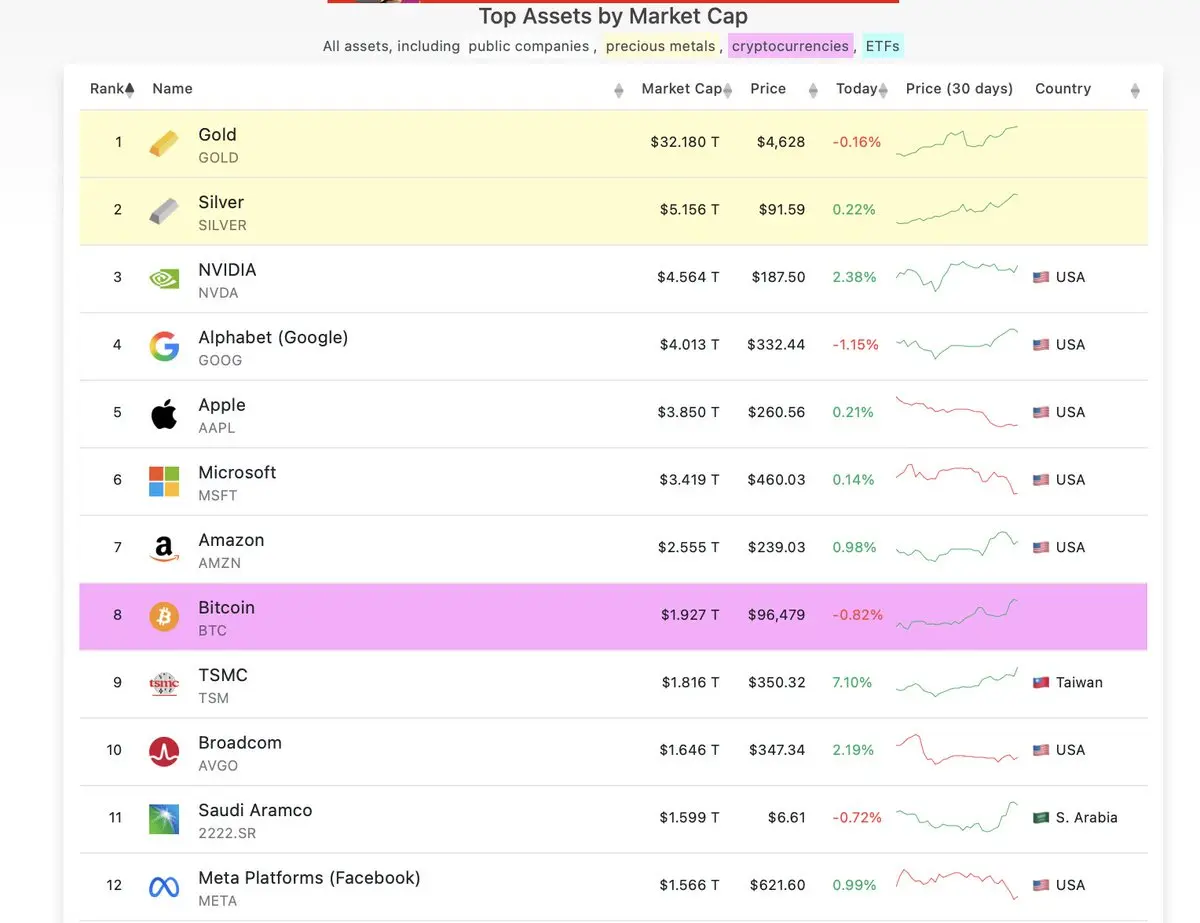The image size is (1200, 923).
Task: Click the Meta Platforms logo
Action: pos(164,886)
